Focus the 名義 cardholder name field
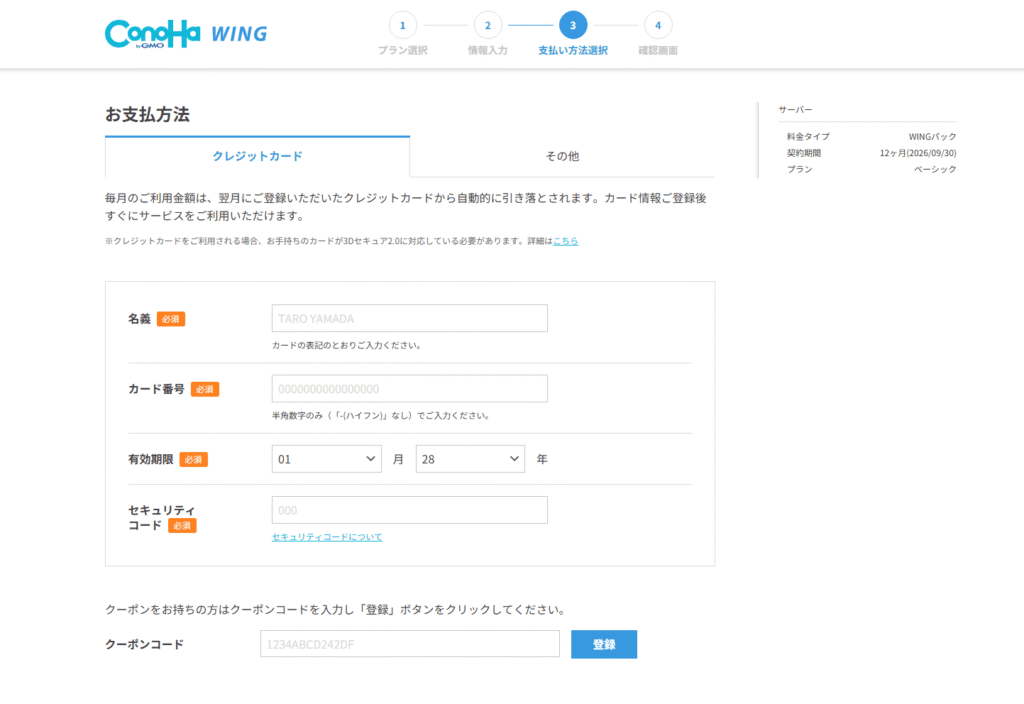 pos(409,318)
